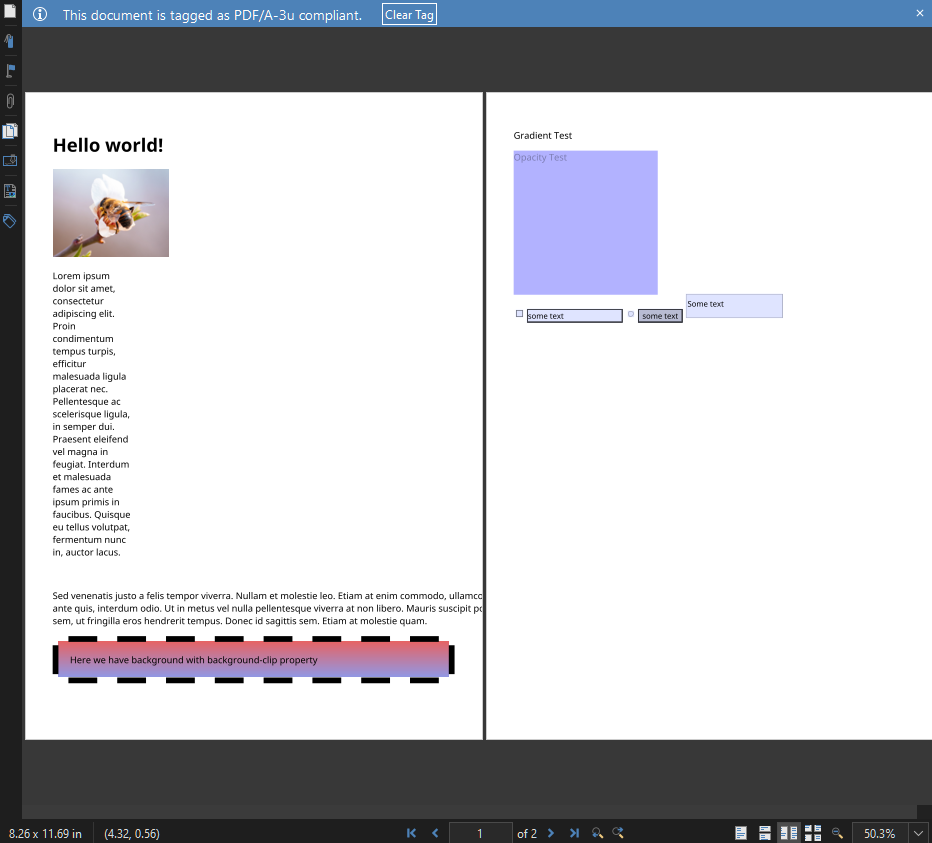
Task: Dismiss the PDF/A compliance banner
Action: click(x=919, y=13)
